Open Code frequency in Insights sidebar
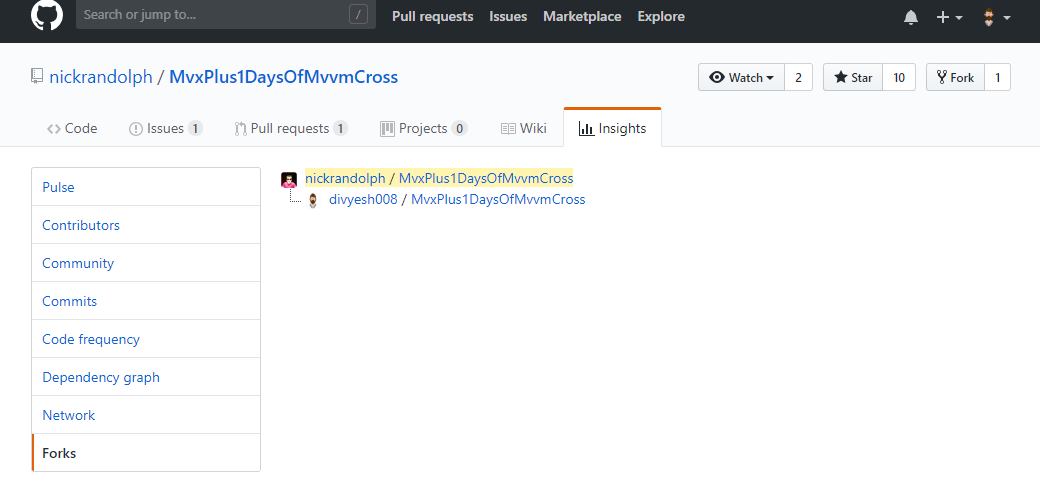Viewport: 1040px width, 487px height. pyautogui.click(x=146, y=339)
